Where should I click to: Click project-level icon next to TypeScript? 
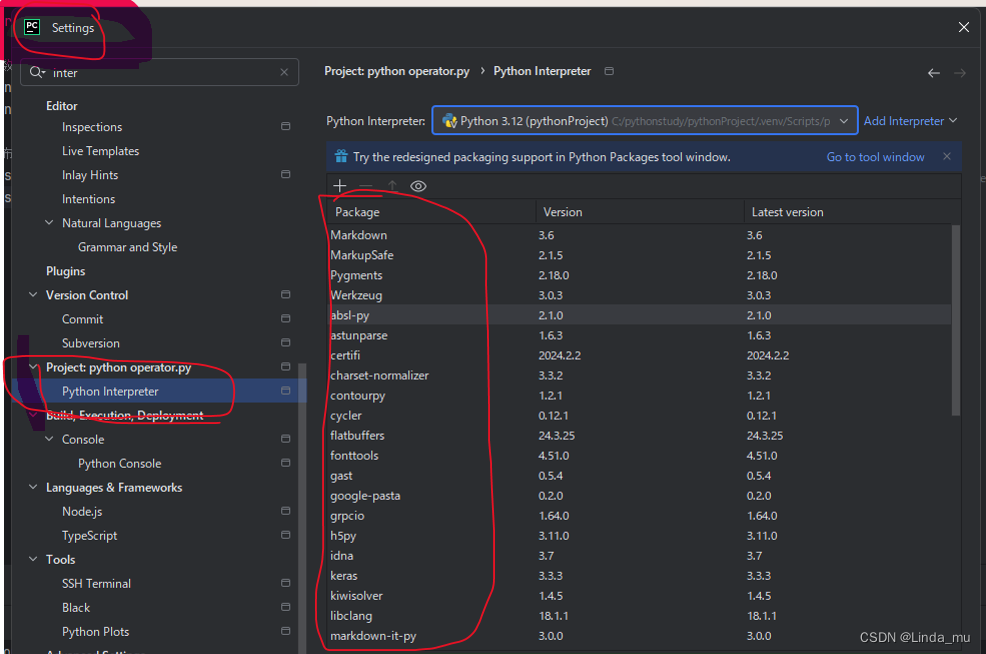pyautogui.click(x=285, y=535)
